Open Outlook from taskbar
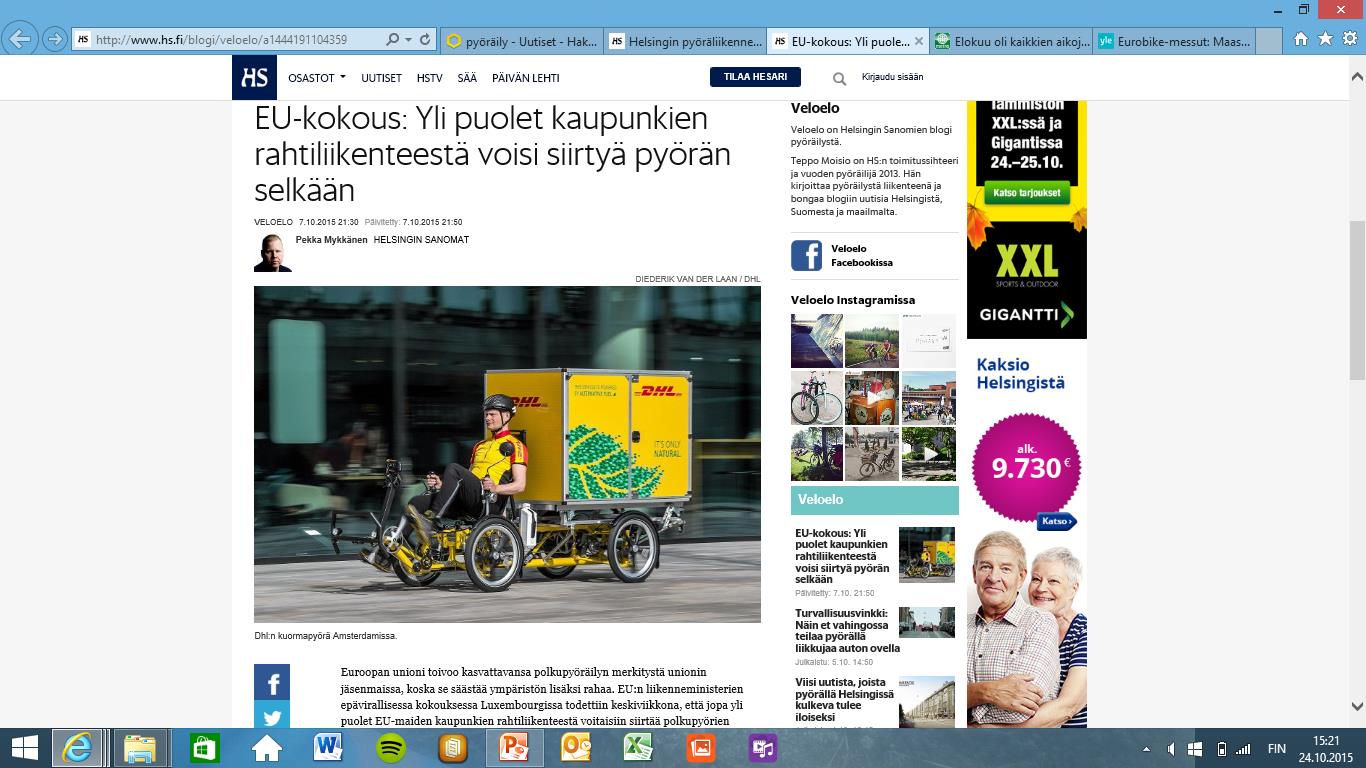1366x768 pixels. (x=576, y=748)
